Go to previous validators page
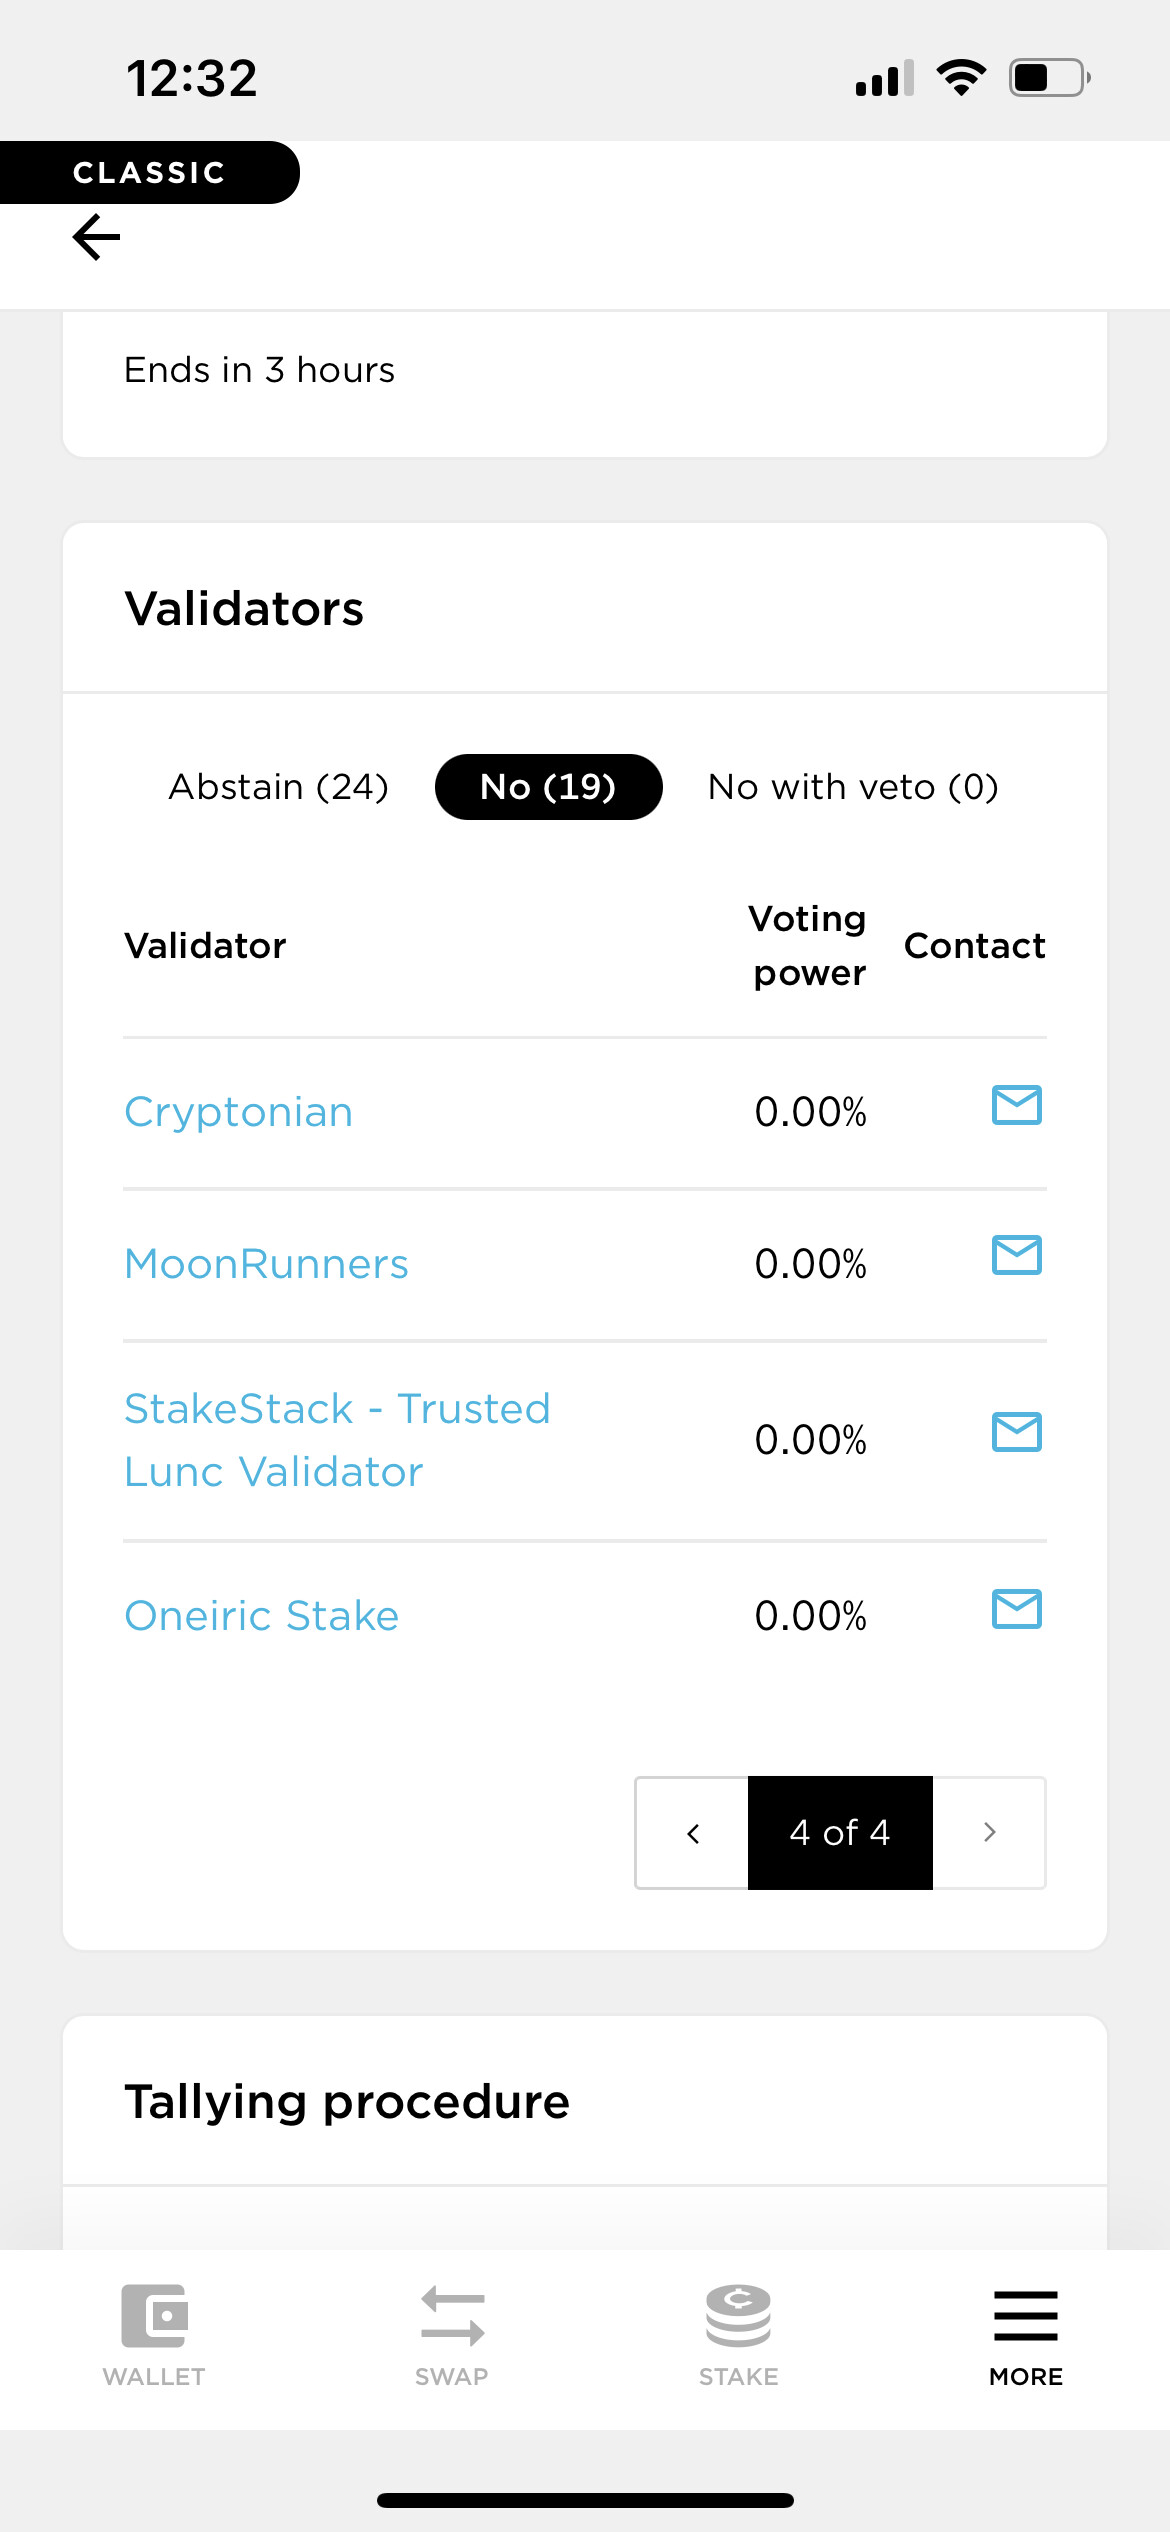The height and width of the screenshot is (2532, 1170). point(693,1833)
